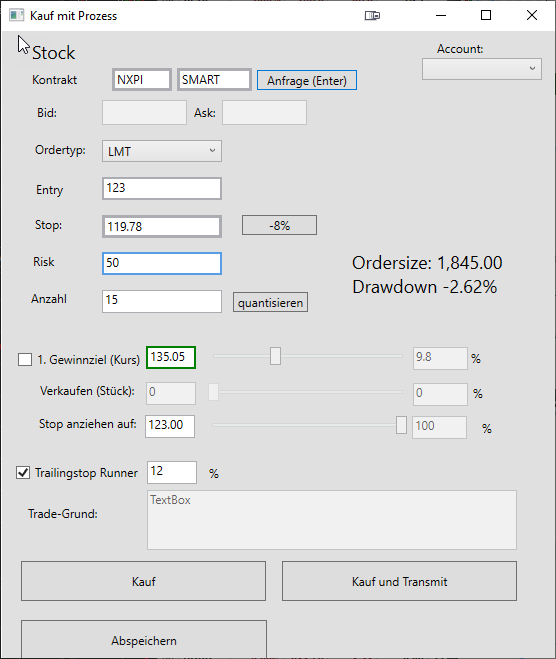Screen dimensions: 556x659
Task: Click the -8% stop button
Action: [279, 226]
